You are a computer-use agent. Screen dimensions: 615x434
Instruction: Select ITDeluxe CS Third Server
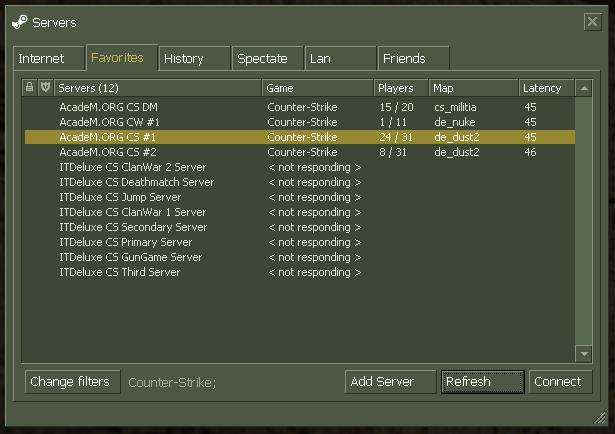(300, 272)
